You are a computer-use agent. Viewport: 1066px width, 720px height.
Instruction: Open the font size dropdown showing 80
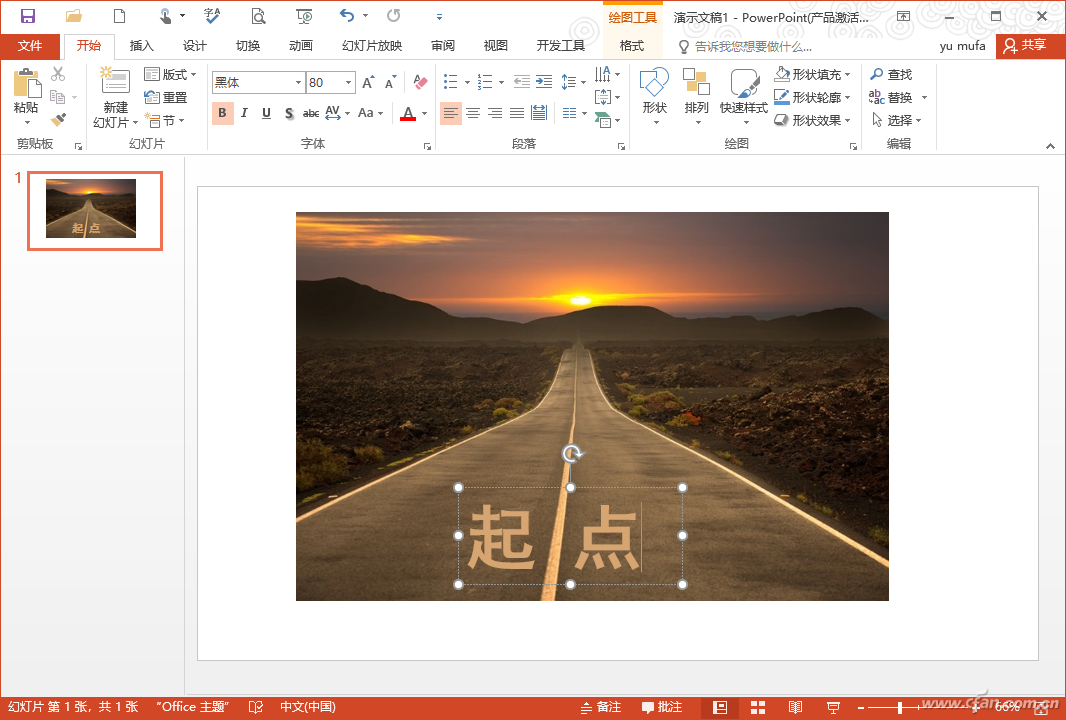pyautogui.click(x=348, y=82)
